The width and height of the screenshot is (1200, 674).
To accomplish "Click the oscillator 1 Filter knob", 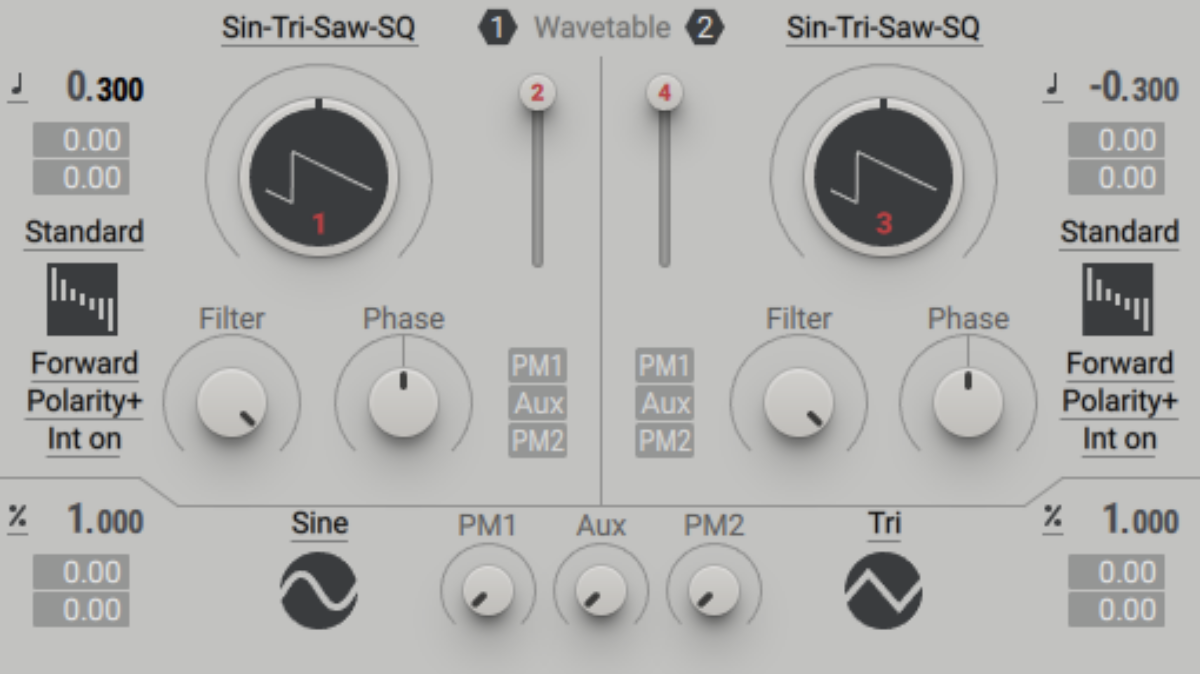I will click(232, 402).
